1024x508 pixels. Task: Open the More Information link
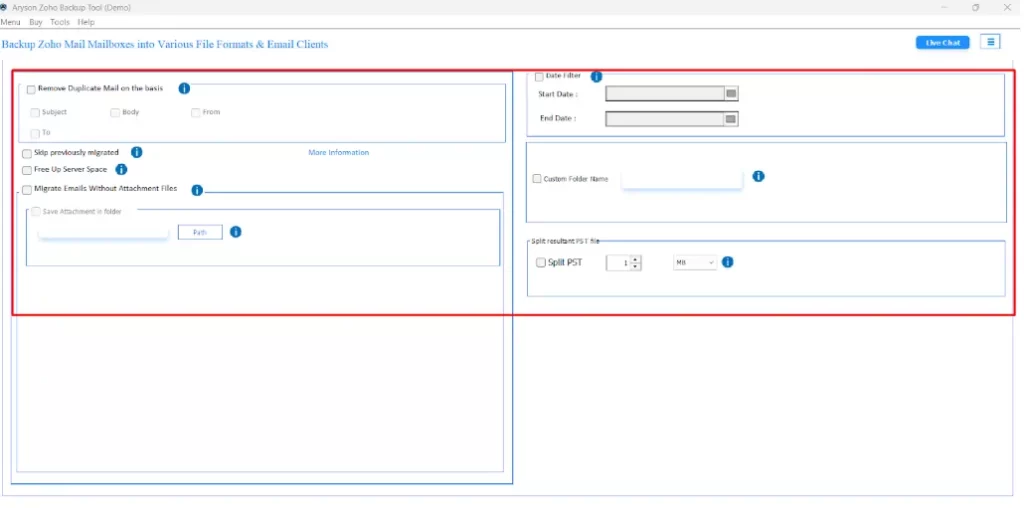[x=338, y=153]
